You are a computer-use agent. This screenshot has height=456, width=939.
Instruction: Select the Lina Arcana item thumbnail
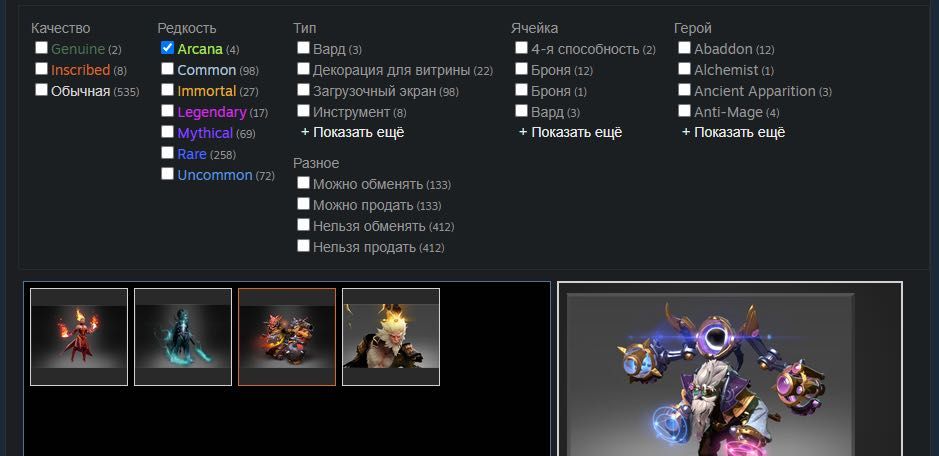(78, 337)
